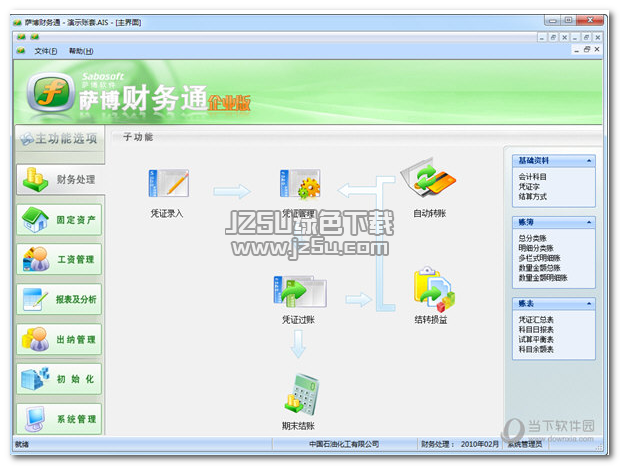Restore the child window via menu bar restore button
Screen dimensions: 620x466
[587, 49]
